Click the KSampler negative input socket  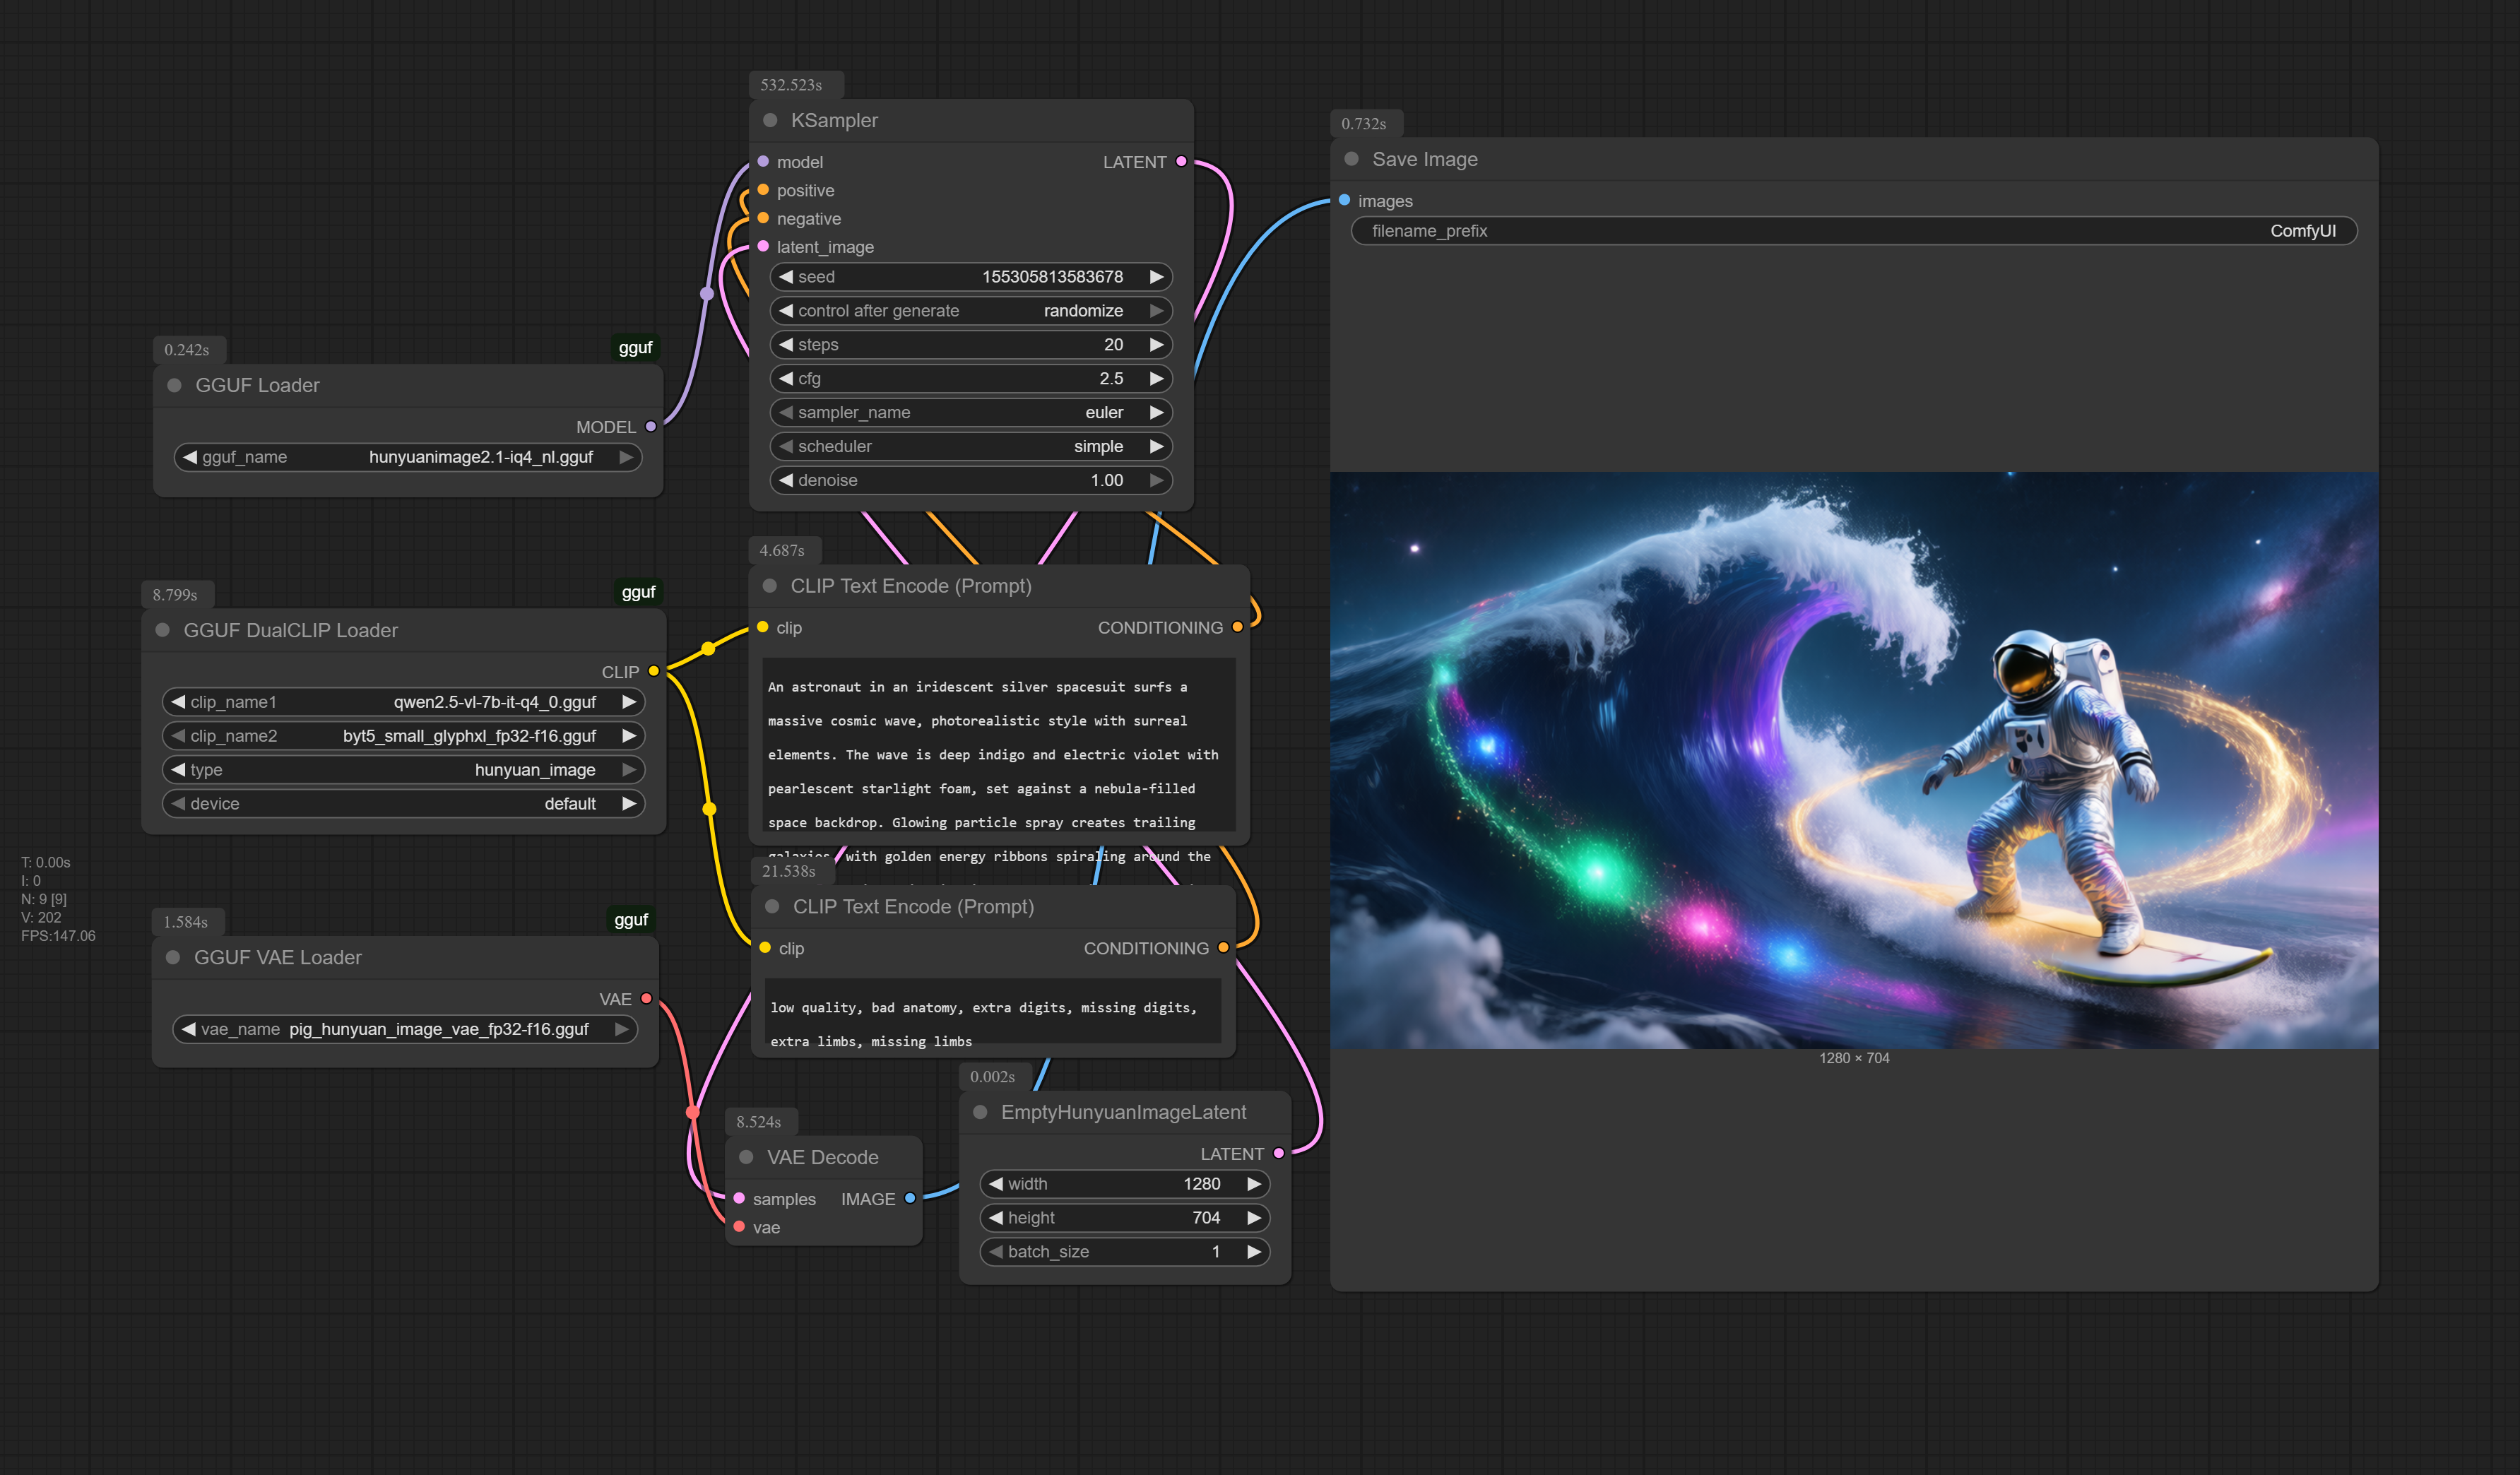[x=763, y=218]
